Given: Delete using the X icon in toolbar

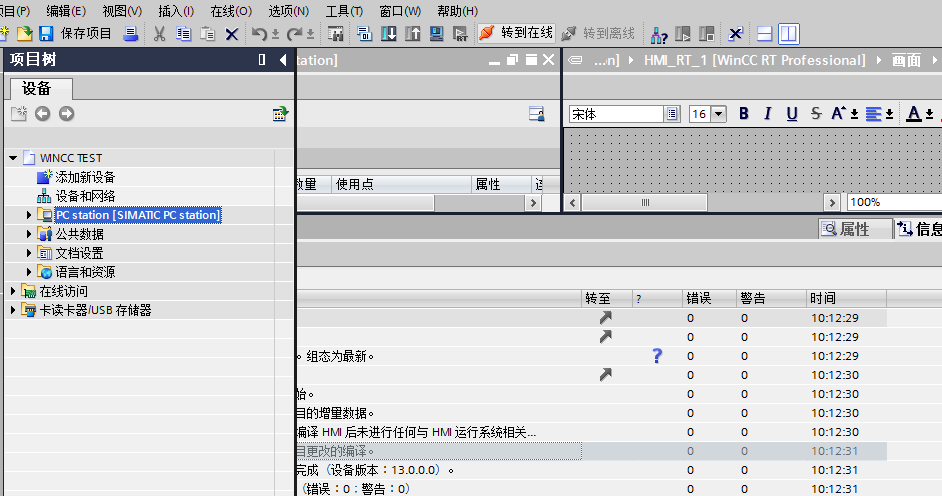Looking at the screenshot, I should [232, 34].
